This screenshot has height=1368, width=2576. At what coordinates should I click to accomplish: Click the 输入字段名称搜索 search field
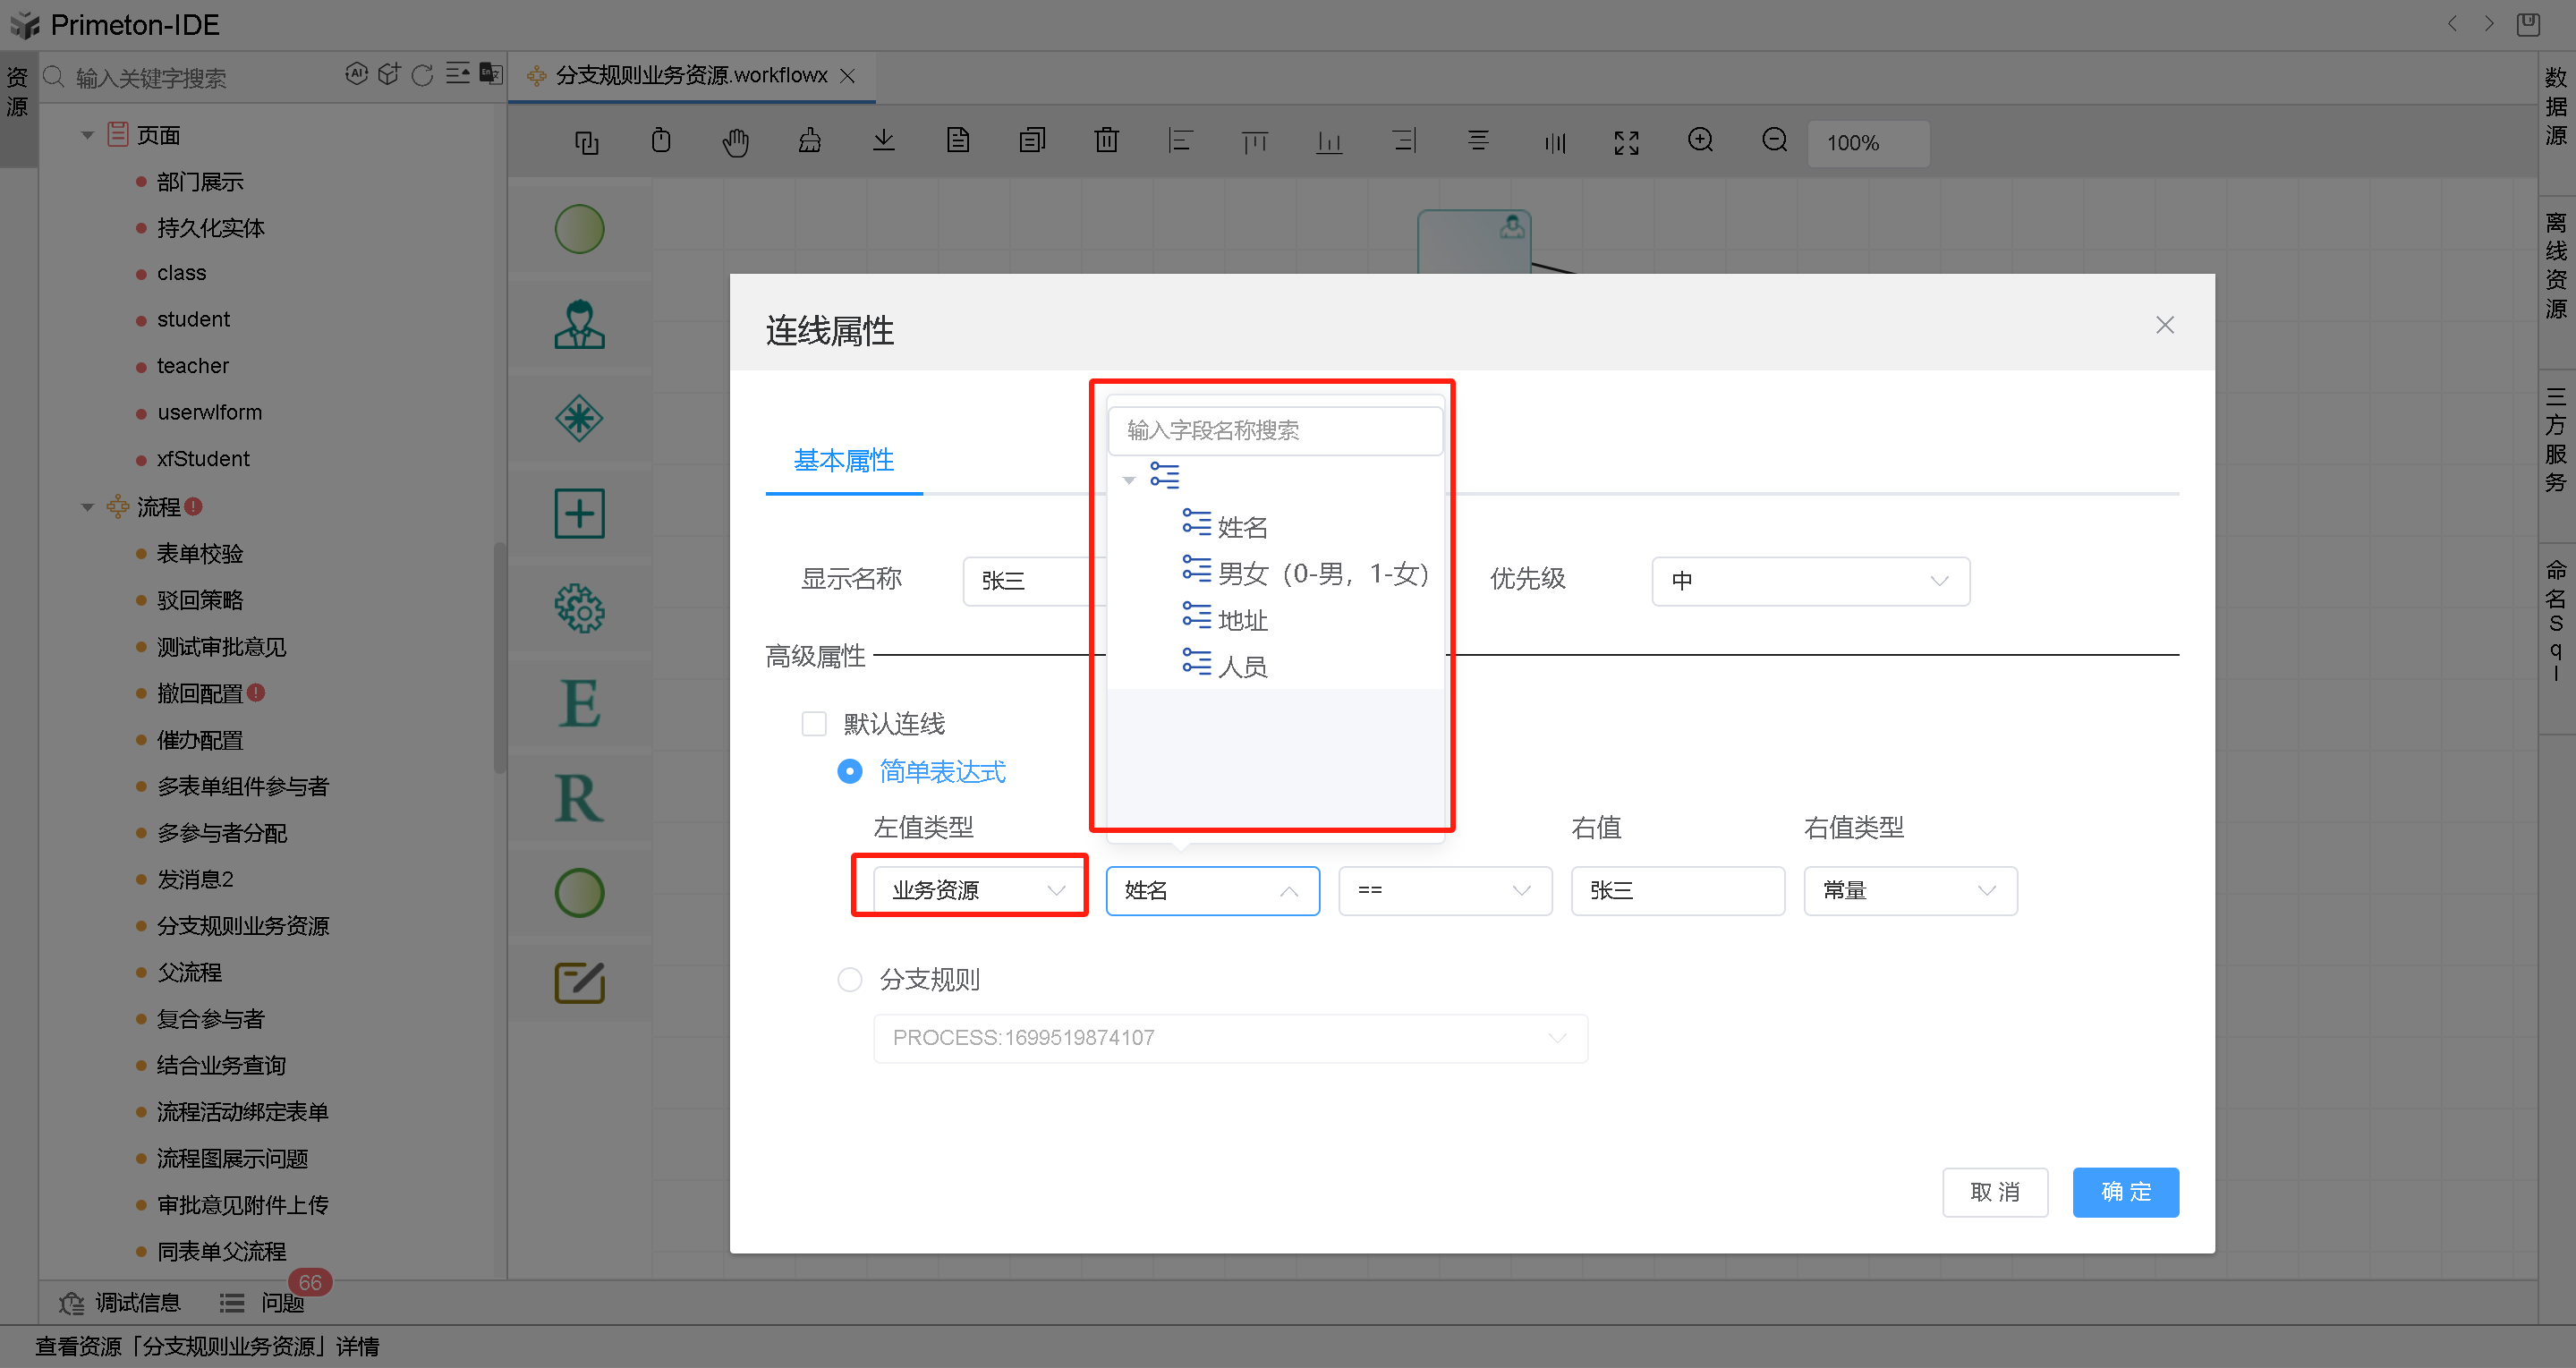(1275, 430)
